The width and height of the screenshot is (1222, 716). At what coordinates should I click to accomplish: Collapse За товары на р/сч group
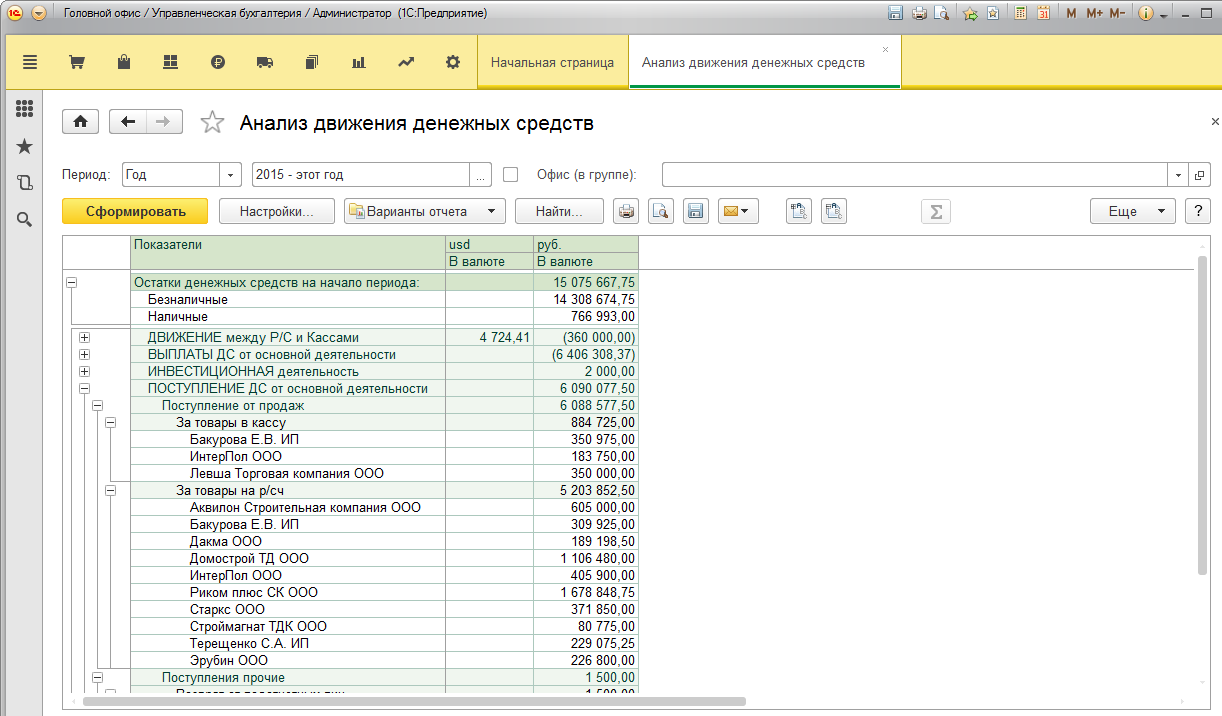point(110,491)
